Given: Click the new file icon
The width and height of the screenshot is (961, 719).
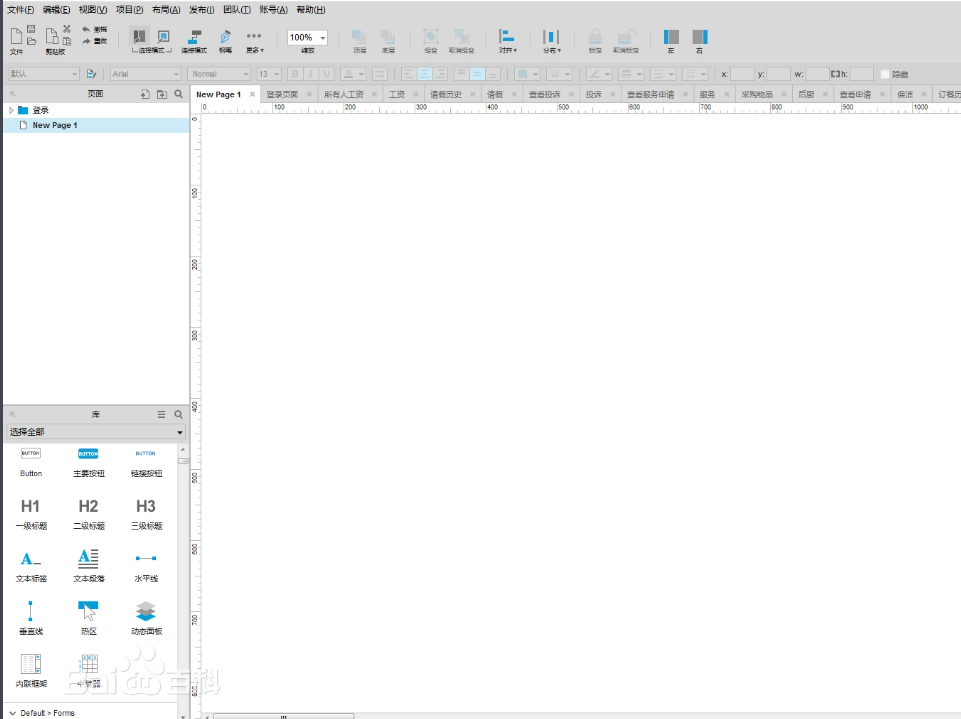Looking at the screenshot, I should tap(16, 36).
